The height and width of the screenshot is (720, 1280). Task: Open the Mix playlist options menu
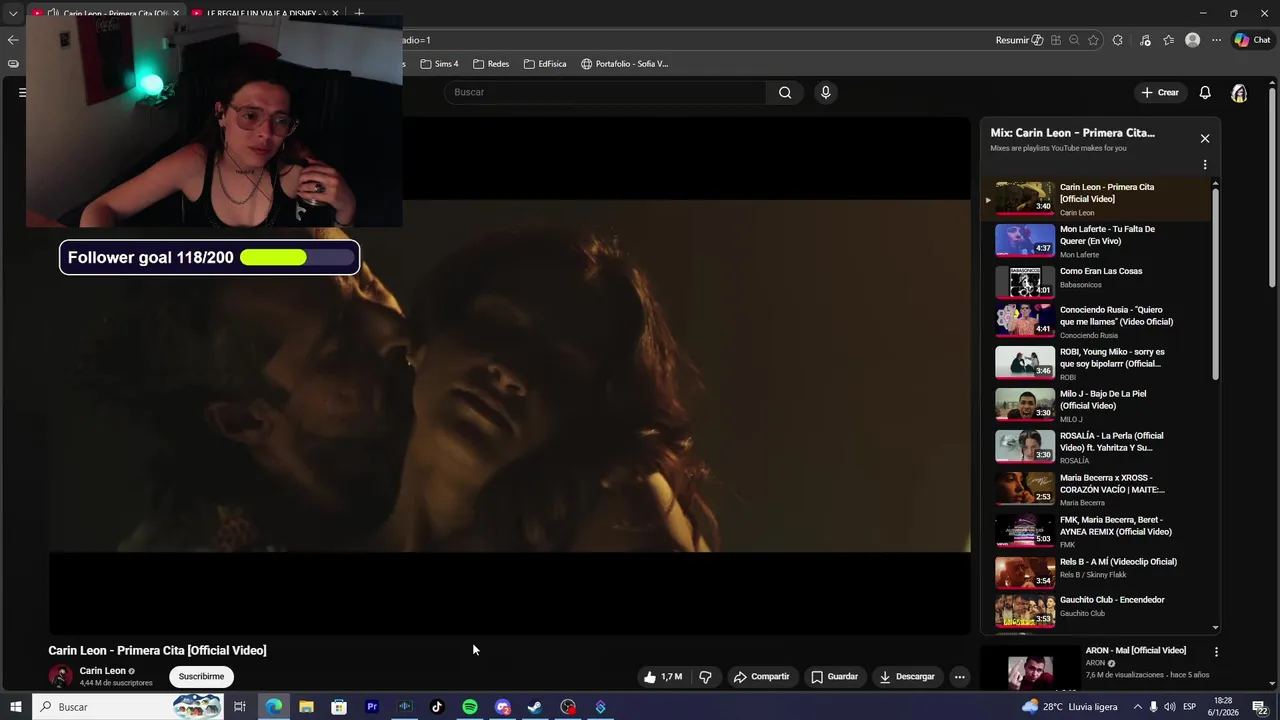pyautogui.click(x=1205, y=165)
